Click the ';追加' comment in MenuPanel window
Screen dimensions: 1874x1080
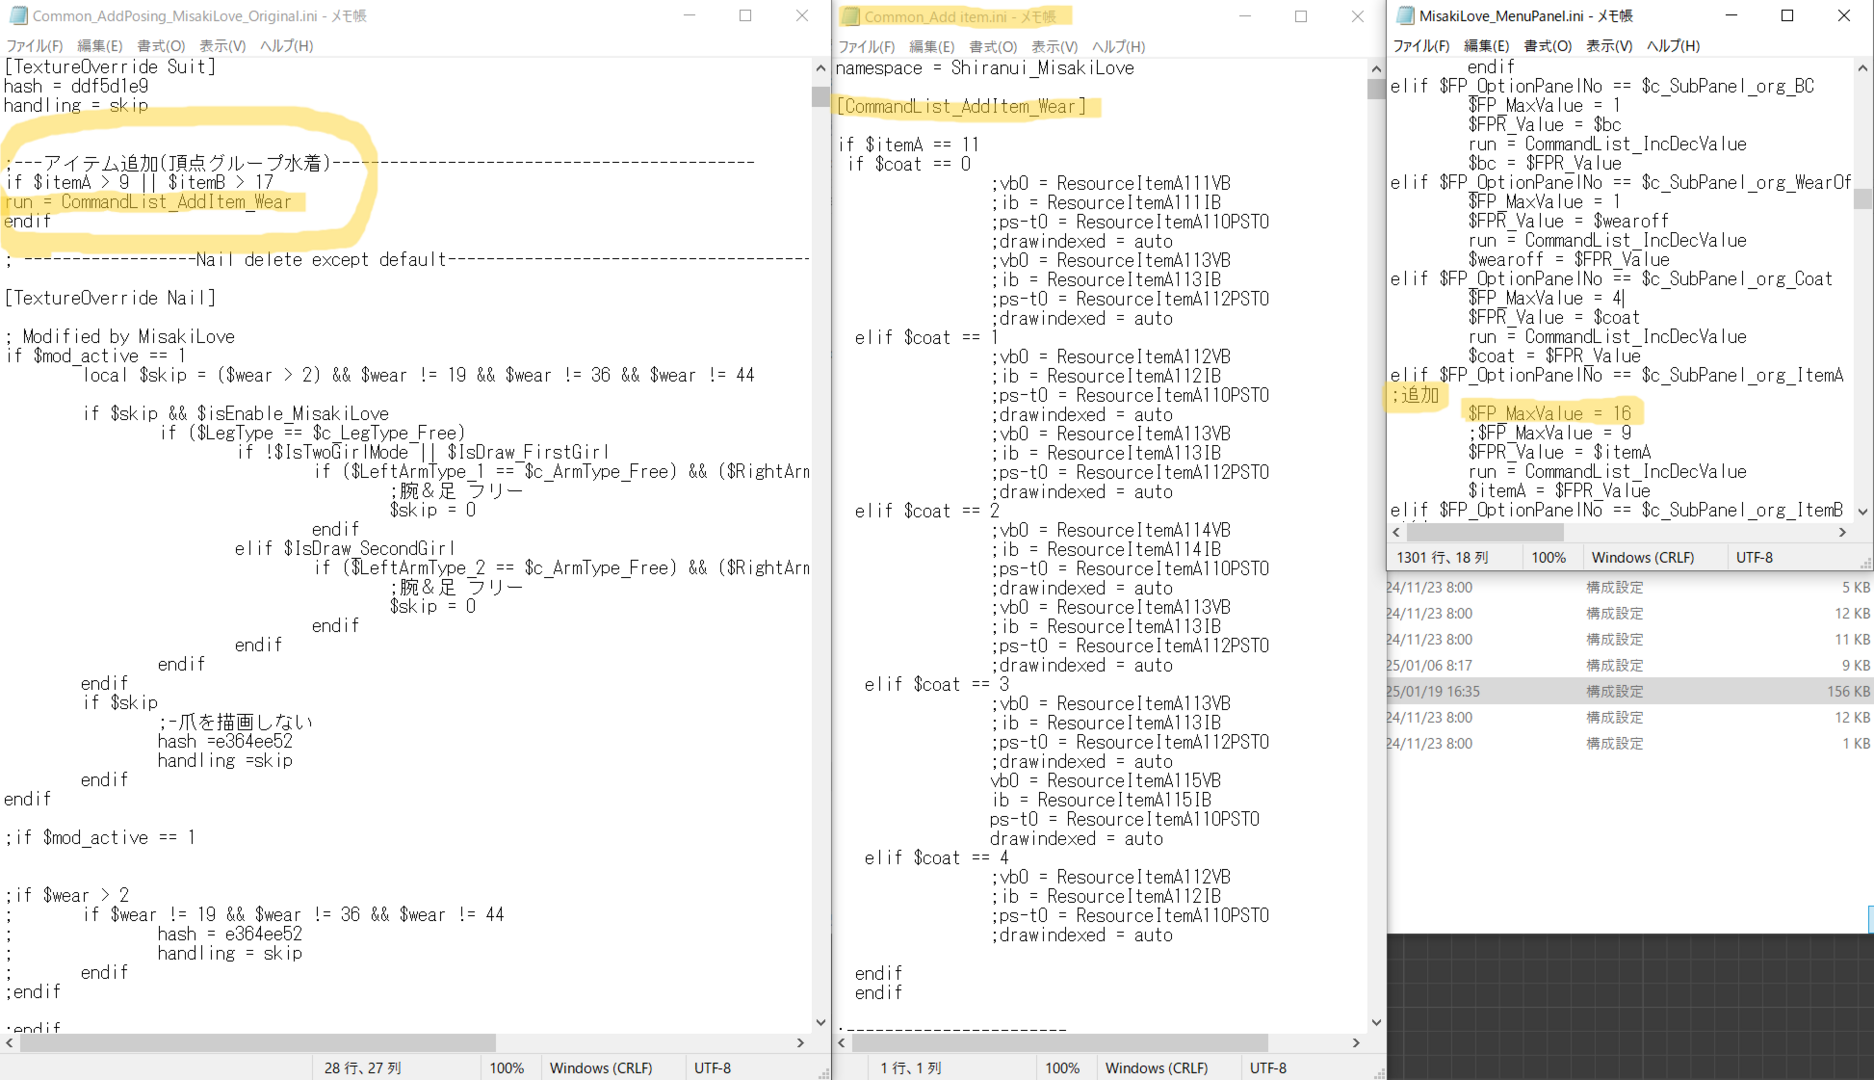point(1415,395)
